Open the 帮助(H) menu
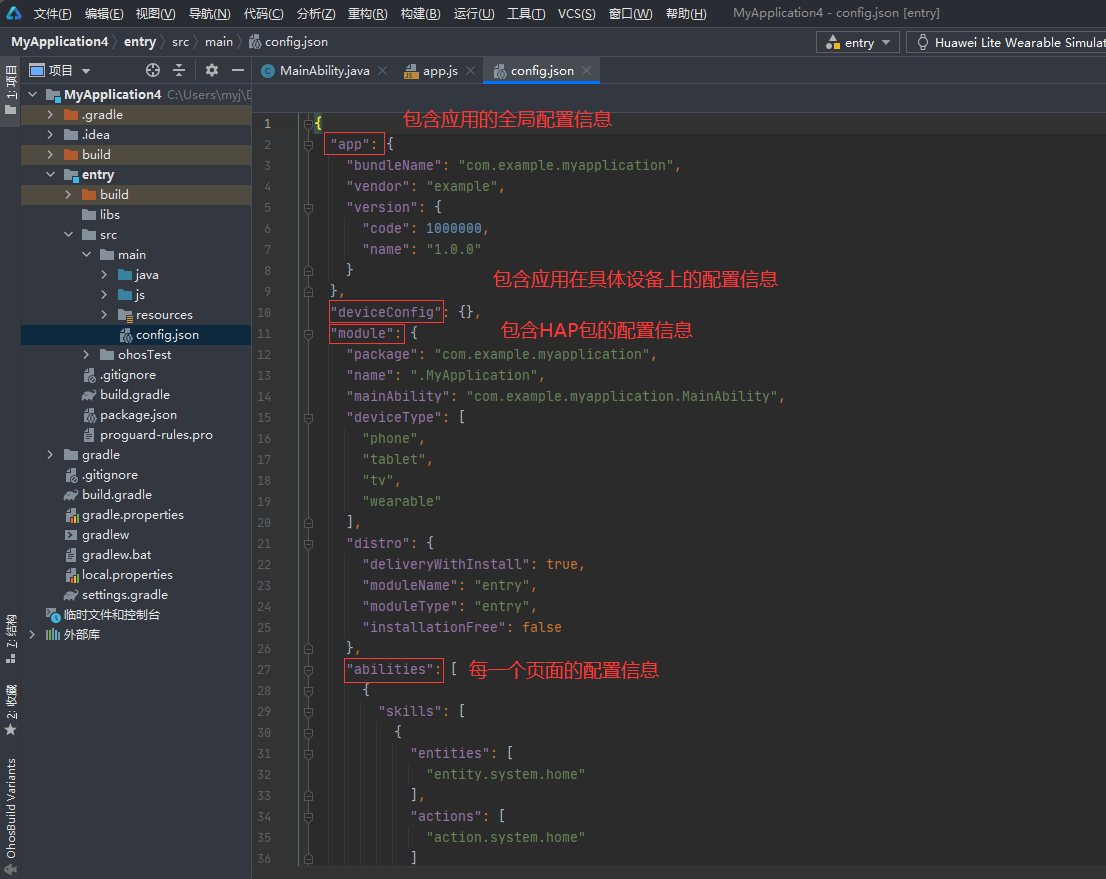This screenshot has height=879, width=1106. coord(686,13)
